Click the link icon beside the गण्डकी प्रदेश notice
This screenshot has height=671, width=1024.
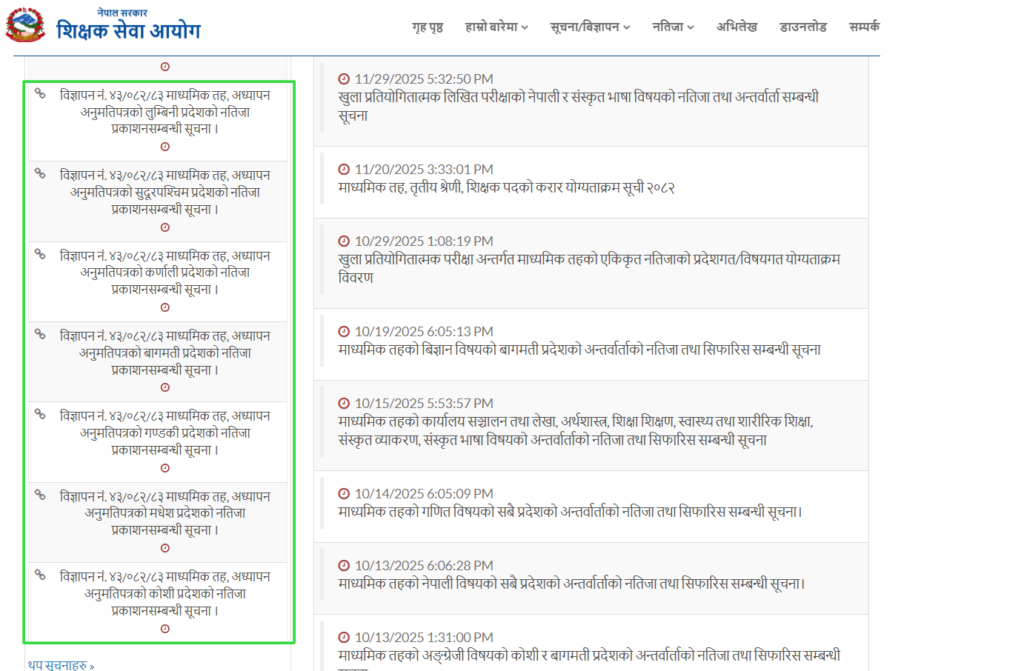pyautogui.click(x=40, y=414)
